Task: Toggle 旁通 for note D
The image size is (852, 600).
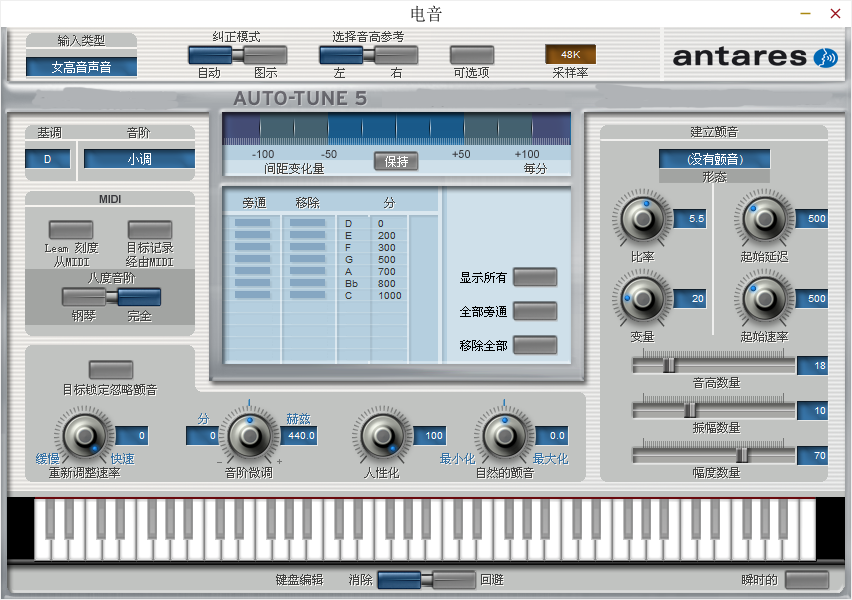Action: [x=252, y=223]
